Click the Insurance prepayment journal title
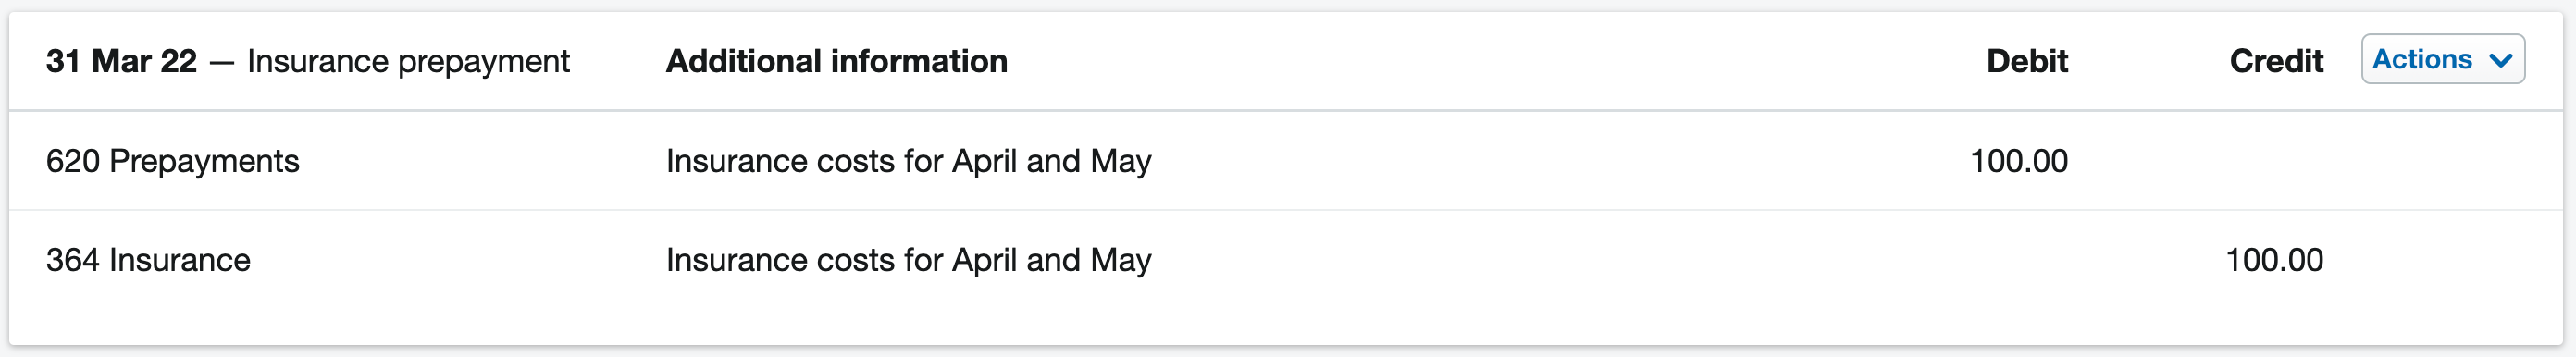This screenshot has height=357, width=2576. 408,62
